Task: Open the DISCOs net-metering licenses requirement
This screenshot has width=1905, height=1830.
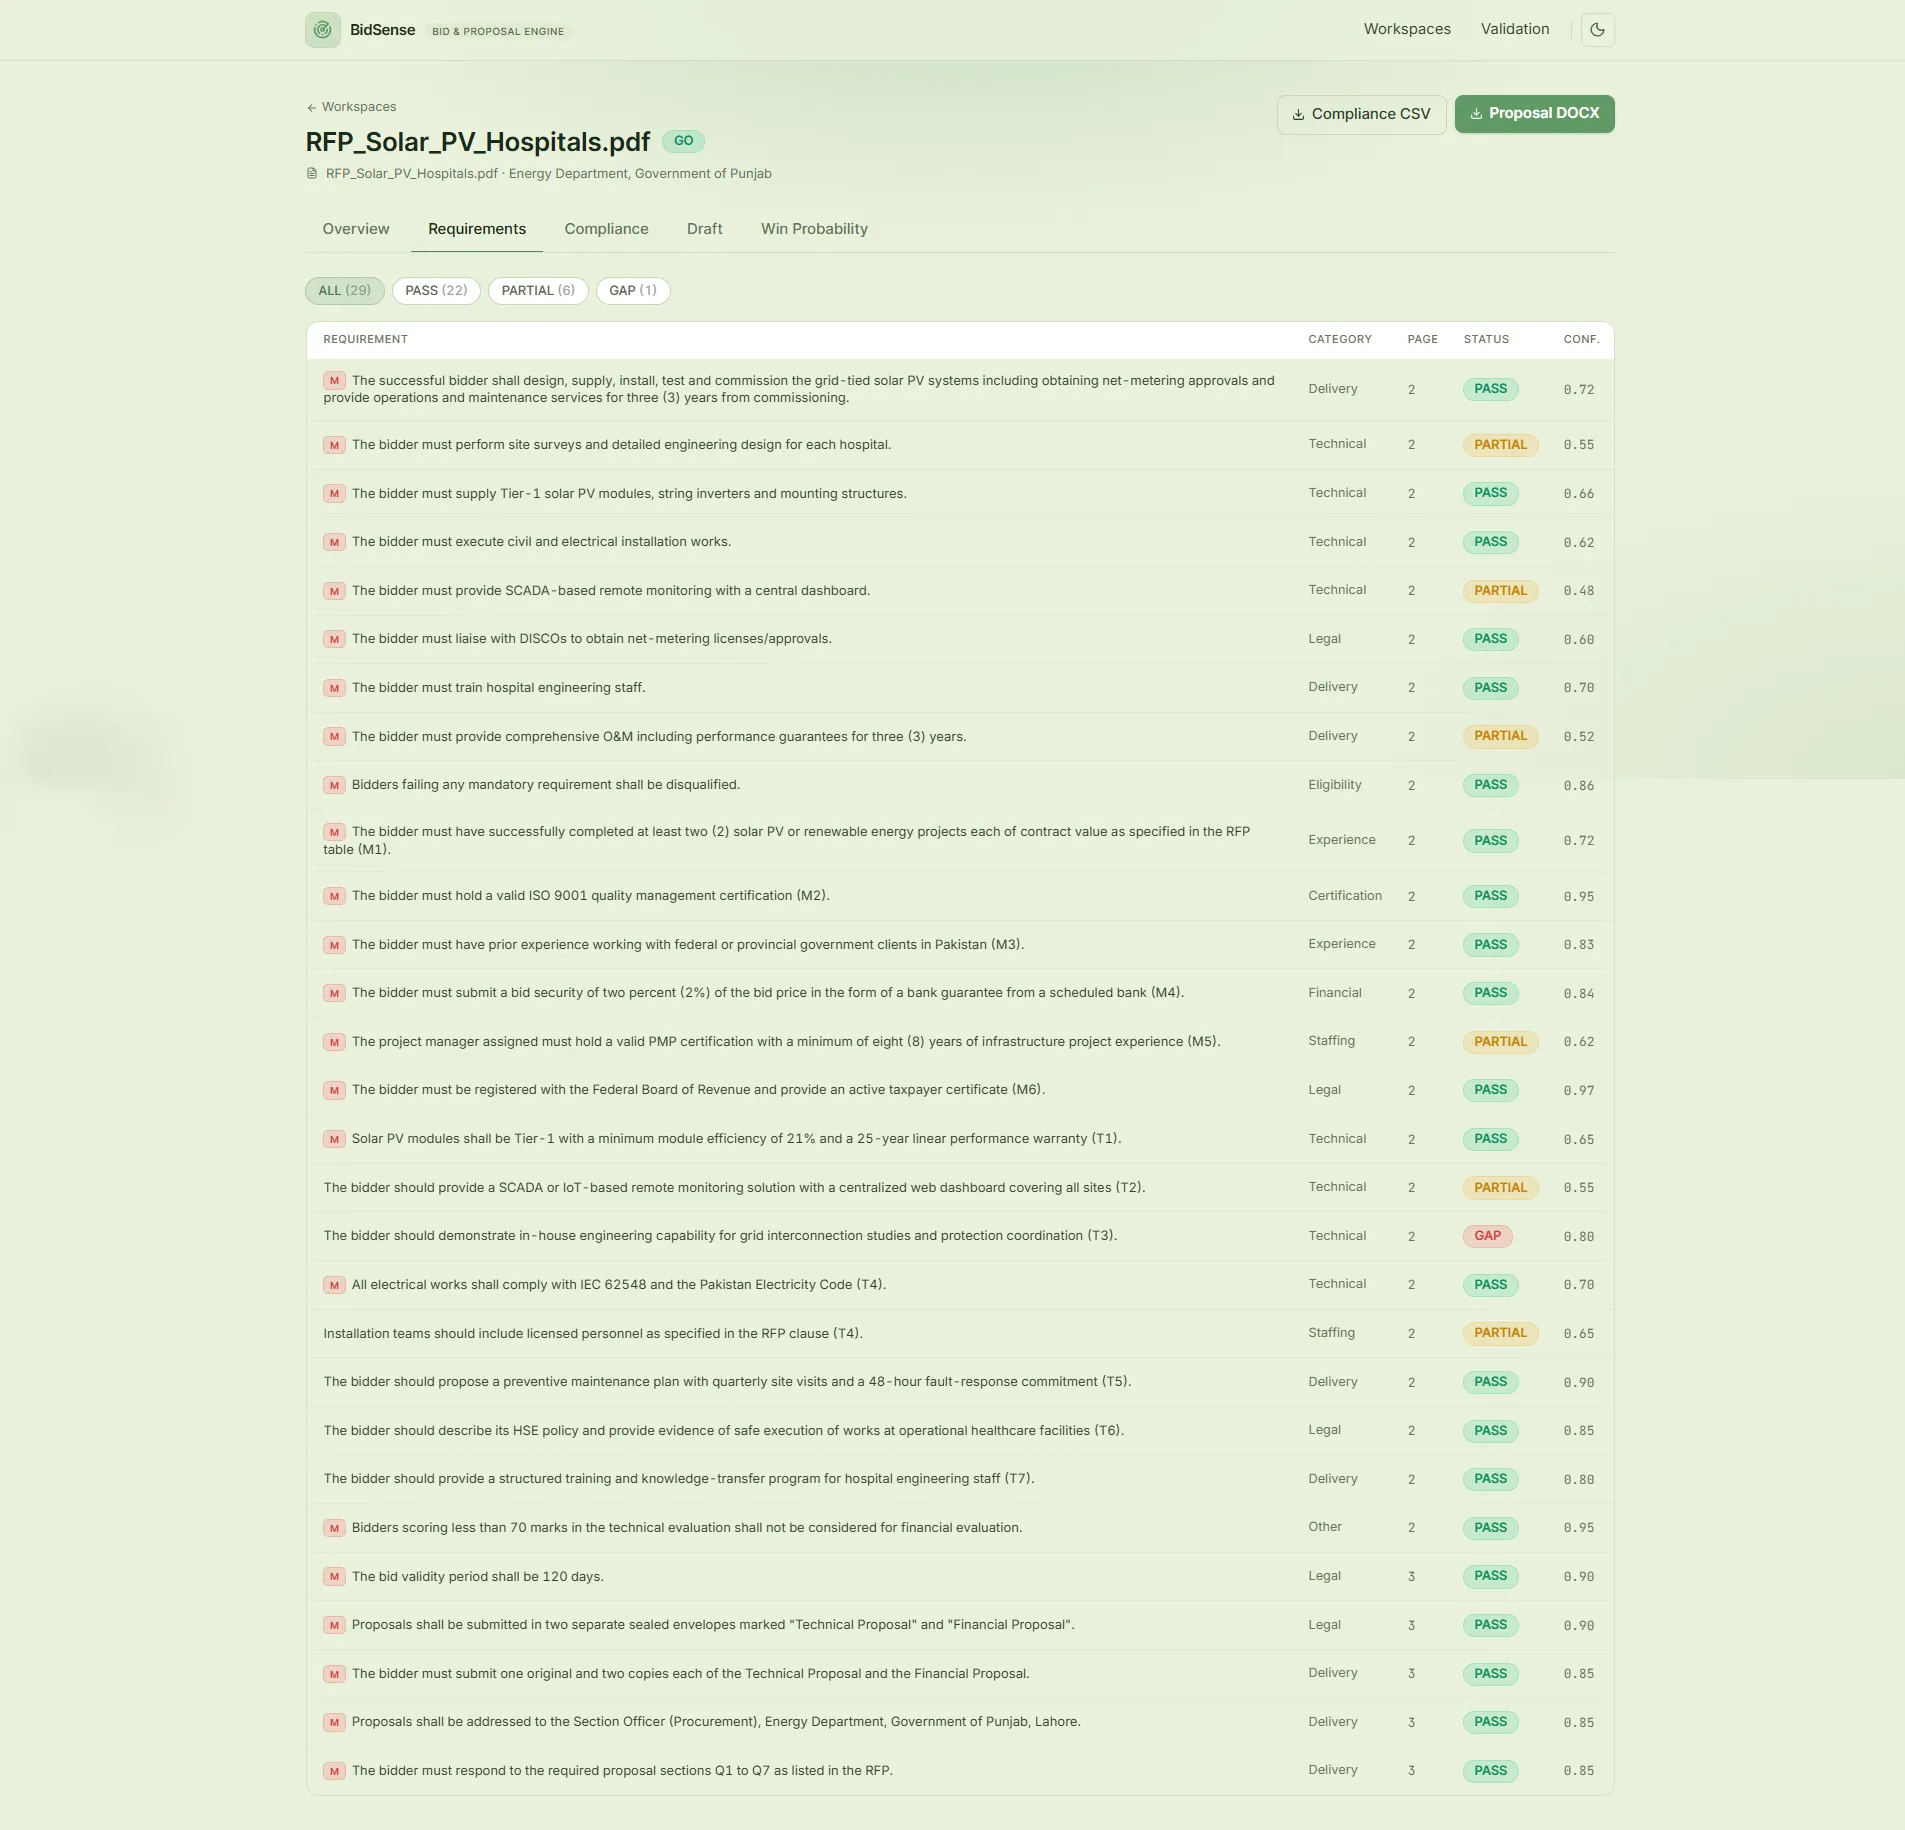Action: [x=959, y=639]
